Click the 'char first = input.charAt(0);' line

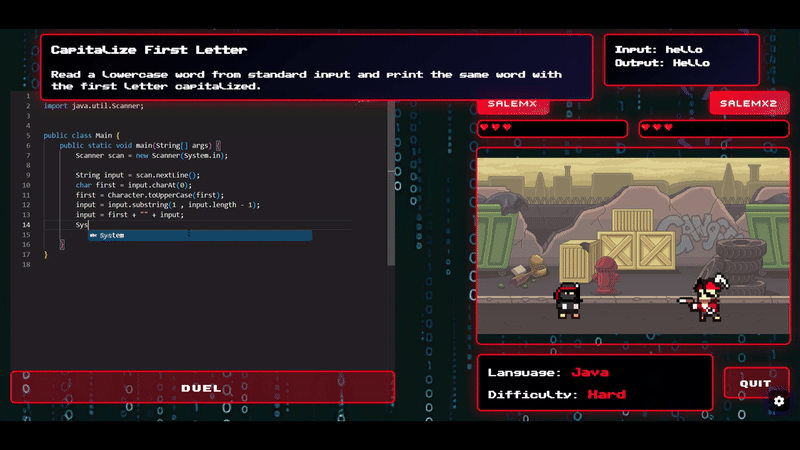(x=134, y=185)
